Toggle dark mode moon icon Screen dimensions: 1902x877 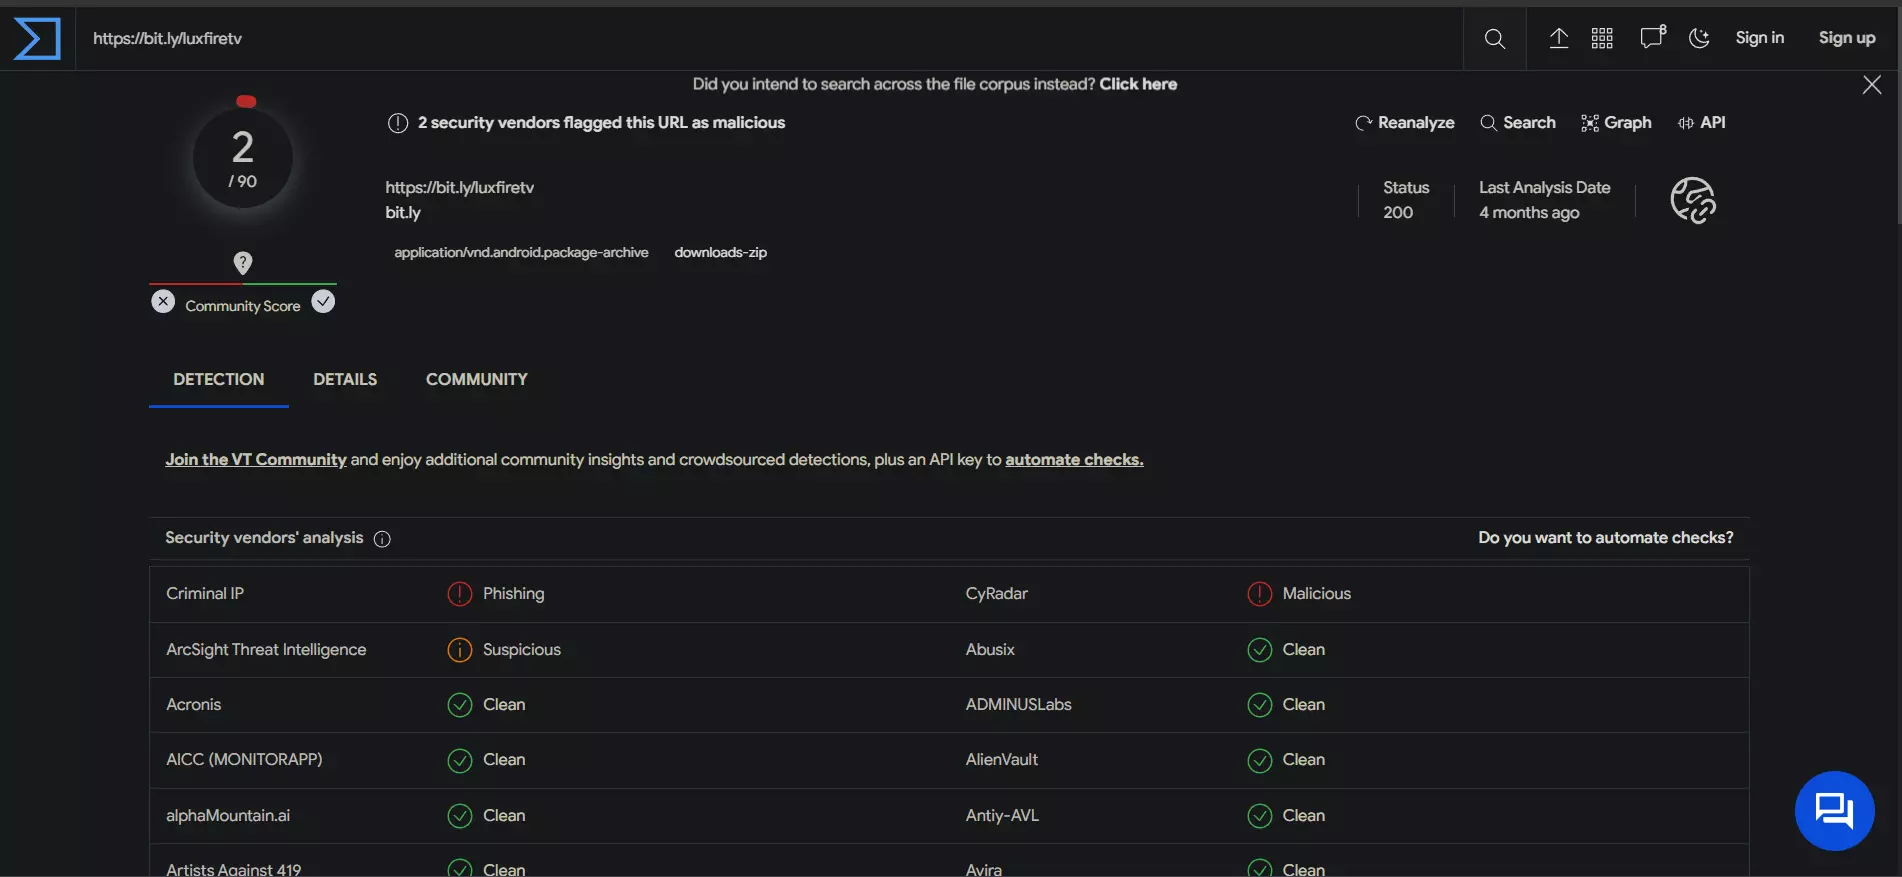pyautogui.click(x=1699, y=38)
